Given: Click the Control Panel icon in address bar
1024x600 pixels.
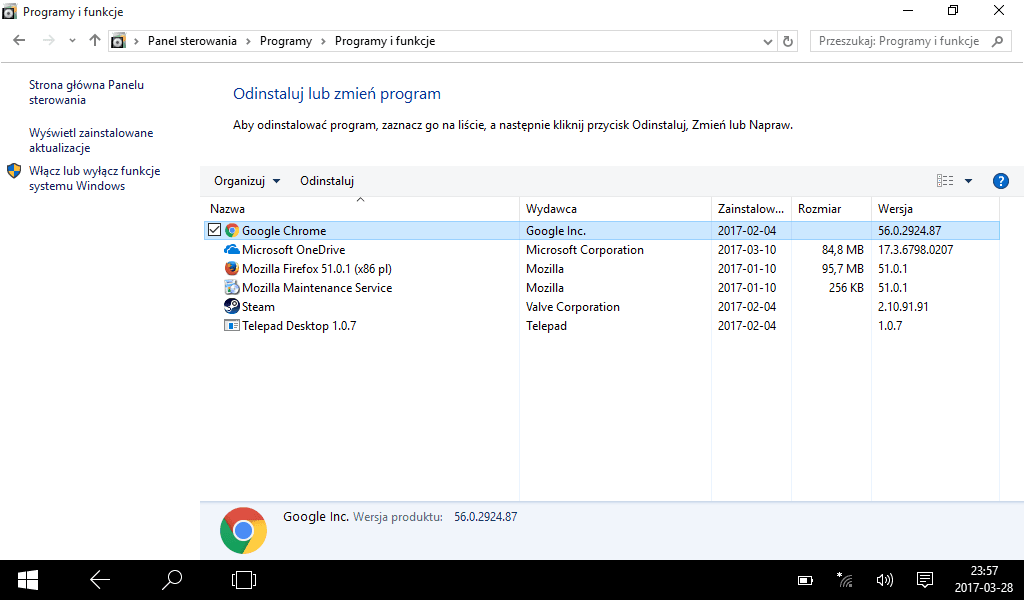Looking at the screenshot, I should [118, 41].
